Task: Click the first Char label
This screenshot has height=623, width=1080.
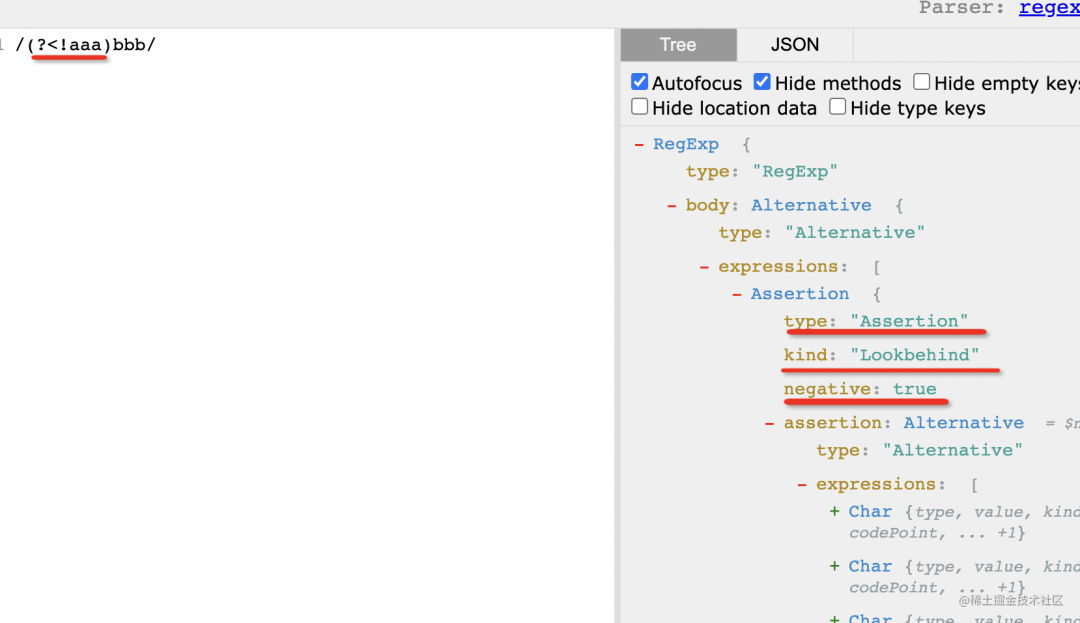Action: [x=870, y=511]
